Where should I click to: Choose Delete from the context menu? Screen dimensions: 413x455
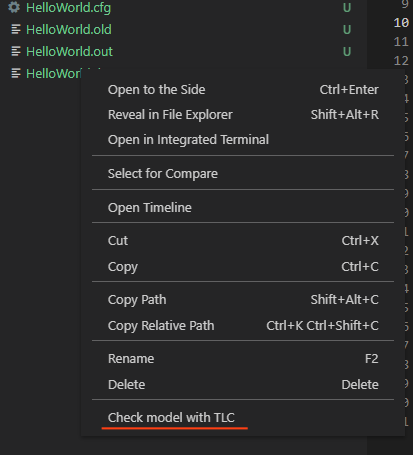tap(243, 385)
